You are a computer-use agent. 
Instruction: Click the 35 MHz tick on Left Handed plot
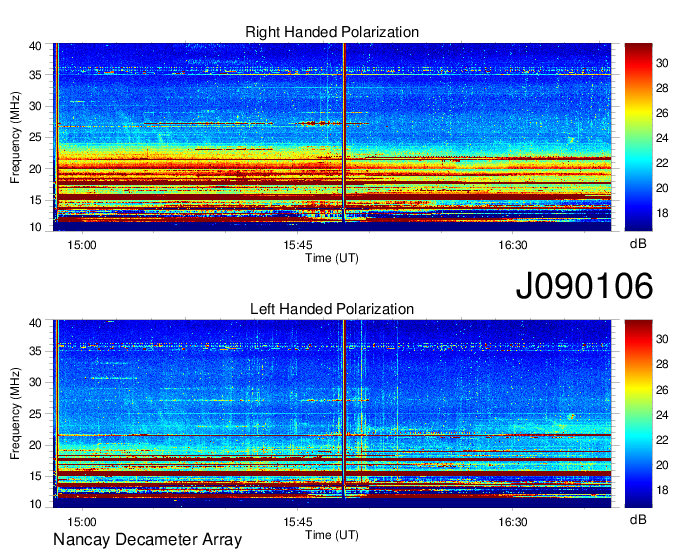coord(36,351)
